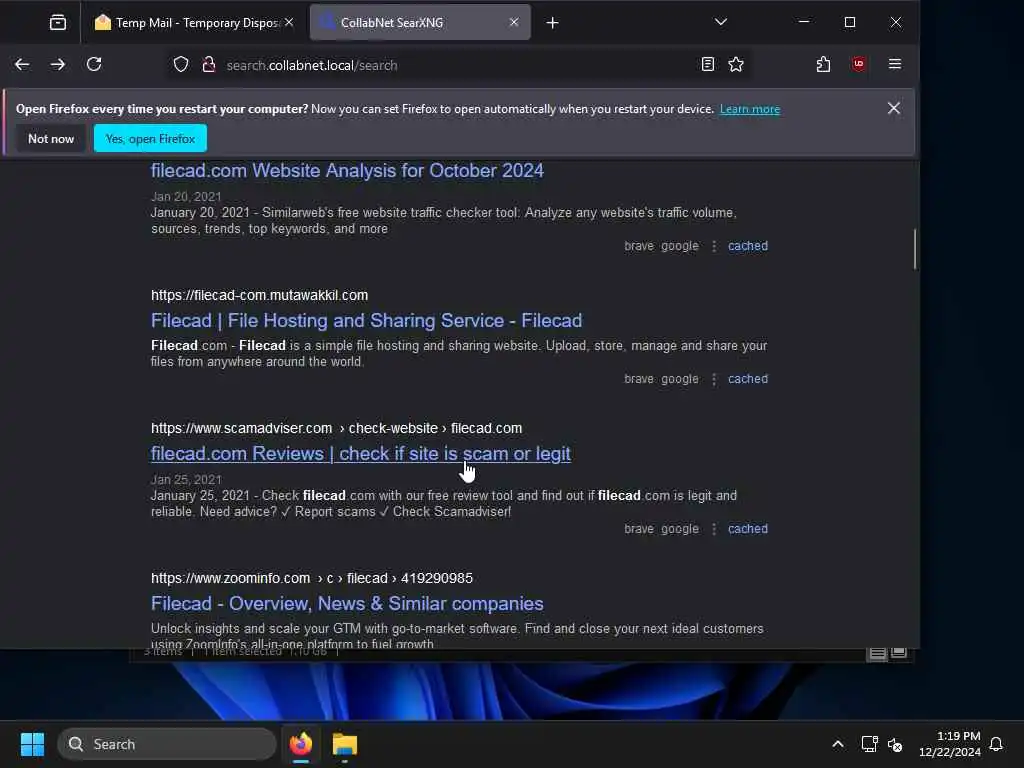Open cached link for scamadviser Reviews result

748,529
